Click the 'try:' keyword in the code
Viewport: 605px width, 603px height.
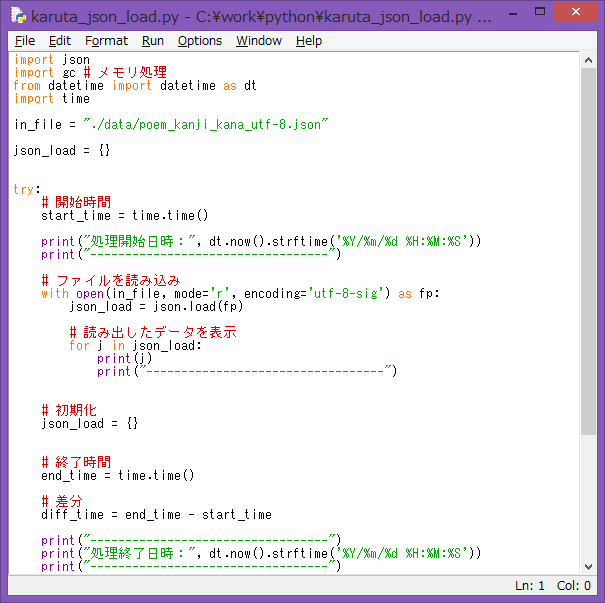(x=27, y=190)
